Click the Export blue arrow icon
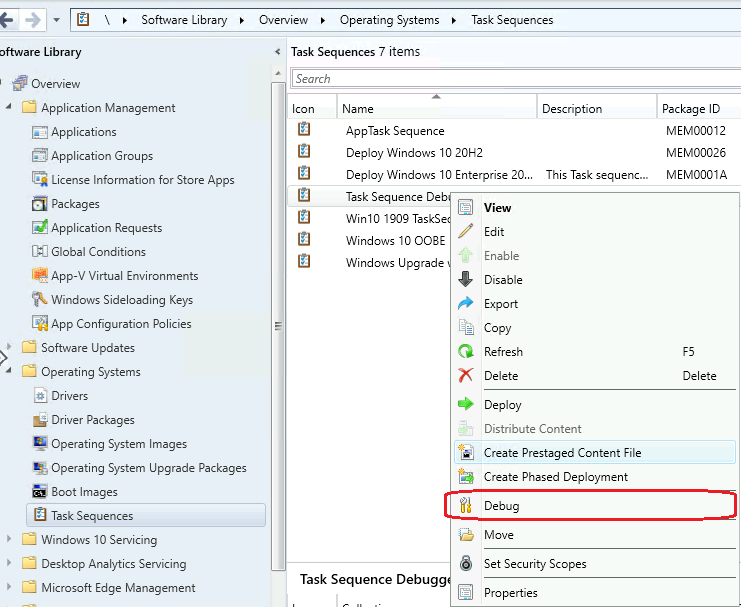The height and width of the screenshot is (607, 741). [x=465, y=303]
